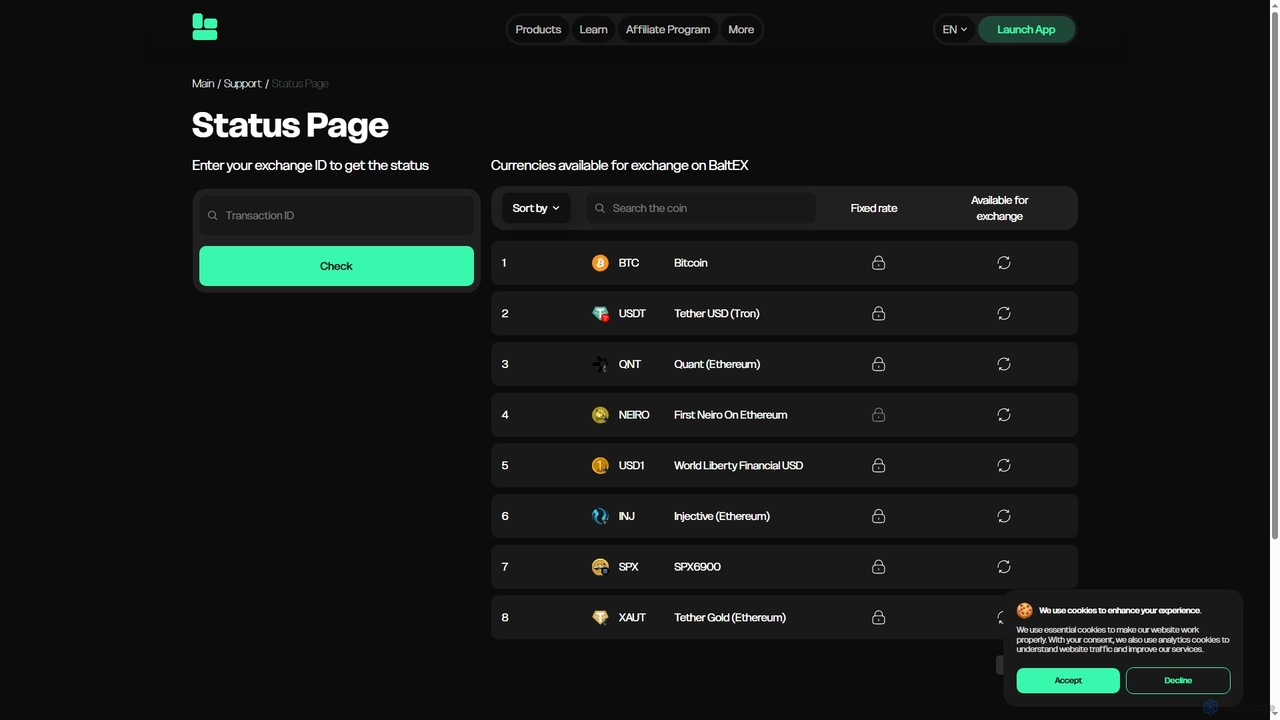
Task: Decline the cookies
Action: 1178,681
